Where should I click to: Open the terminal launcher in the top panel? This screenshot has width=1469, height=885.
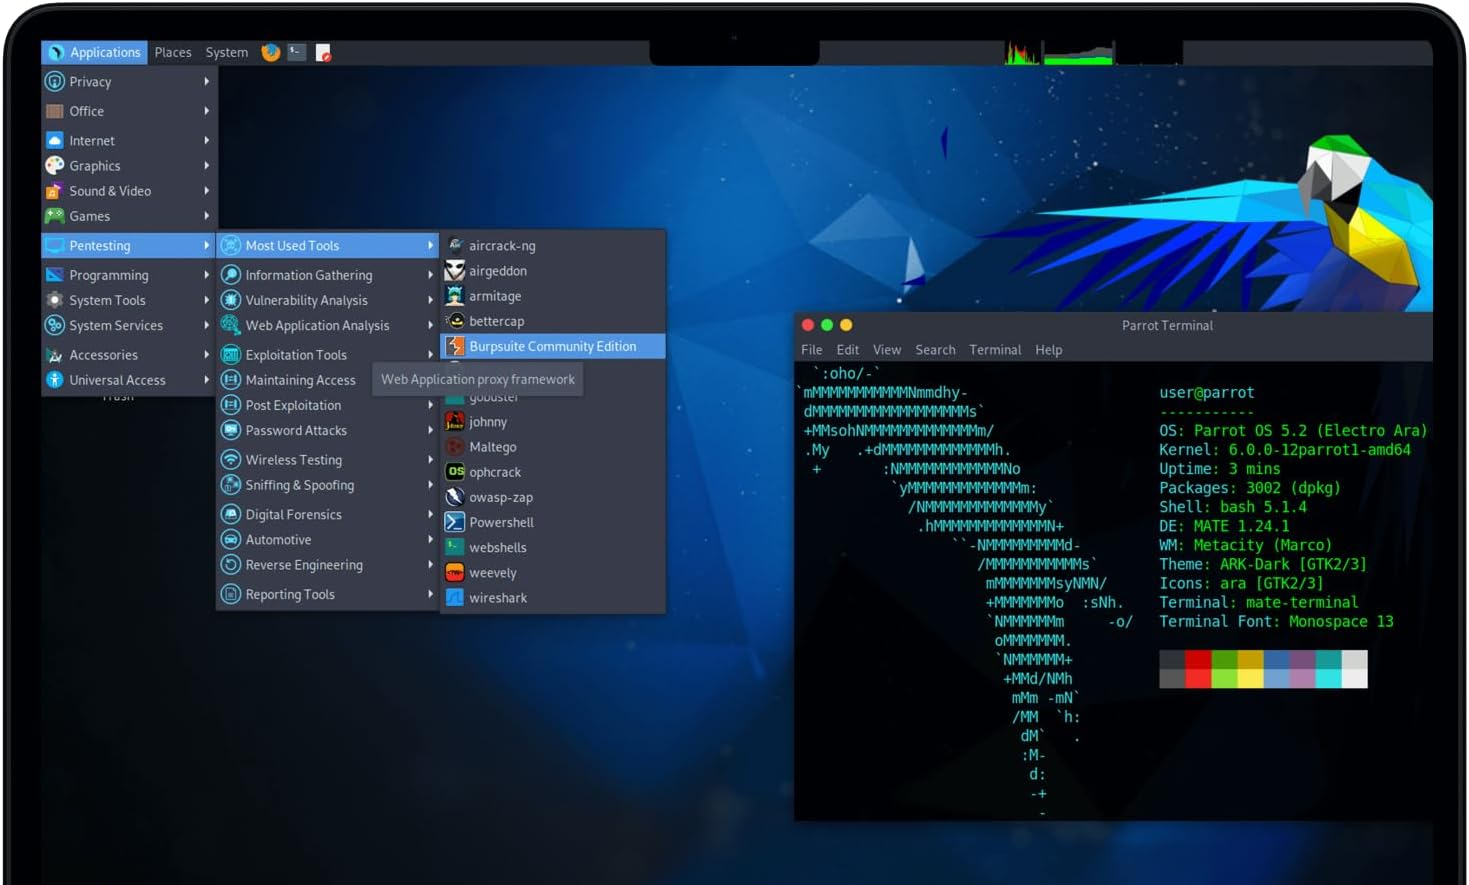tap(297, 52)
